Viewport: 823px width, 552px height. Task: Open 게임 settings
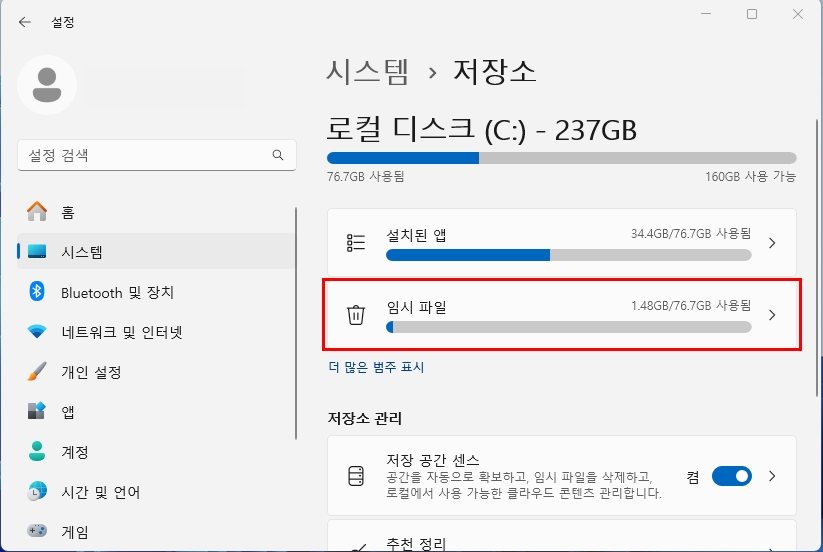[156, 532]
